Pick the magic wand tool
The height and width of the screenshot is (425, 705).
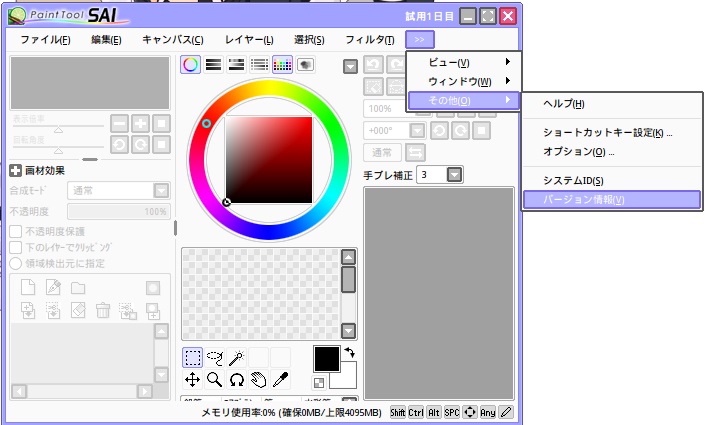(236, 358)
